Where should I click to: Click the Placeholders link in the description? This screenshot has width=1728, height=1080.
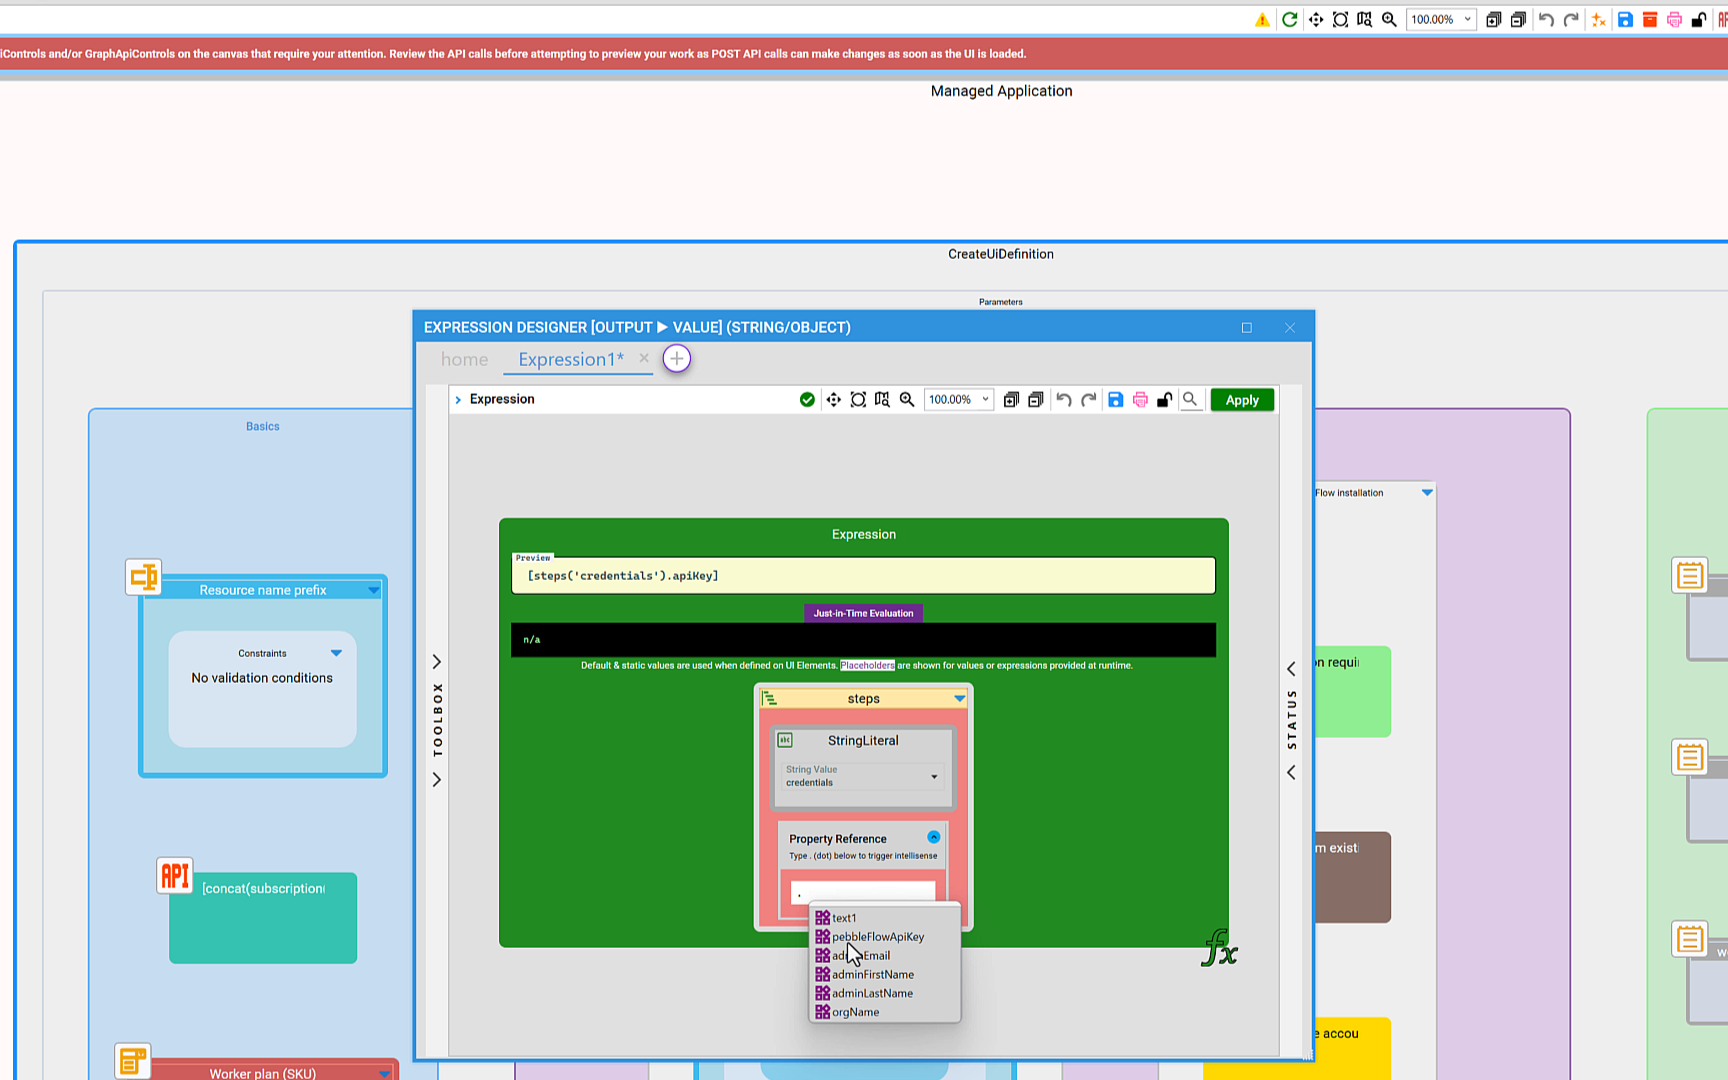point(867,666)
